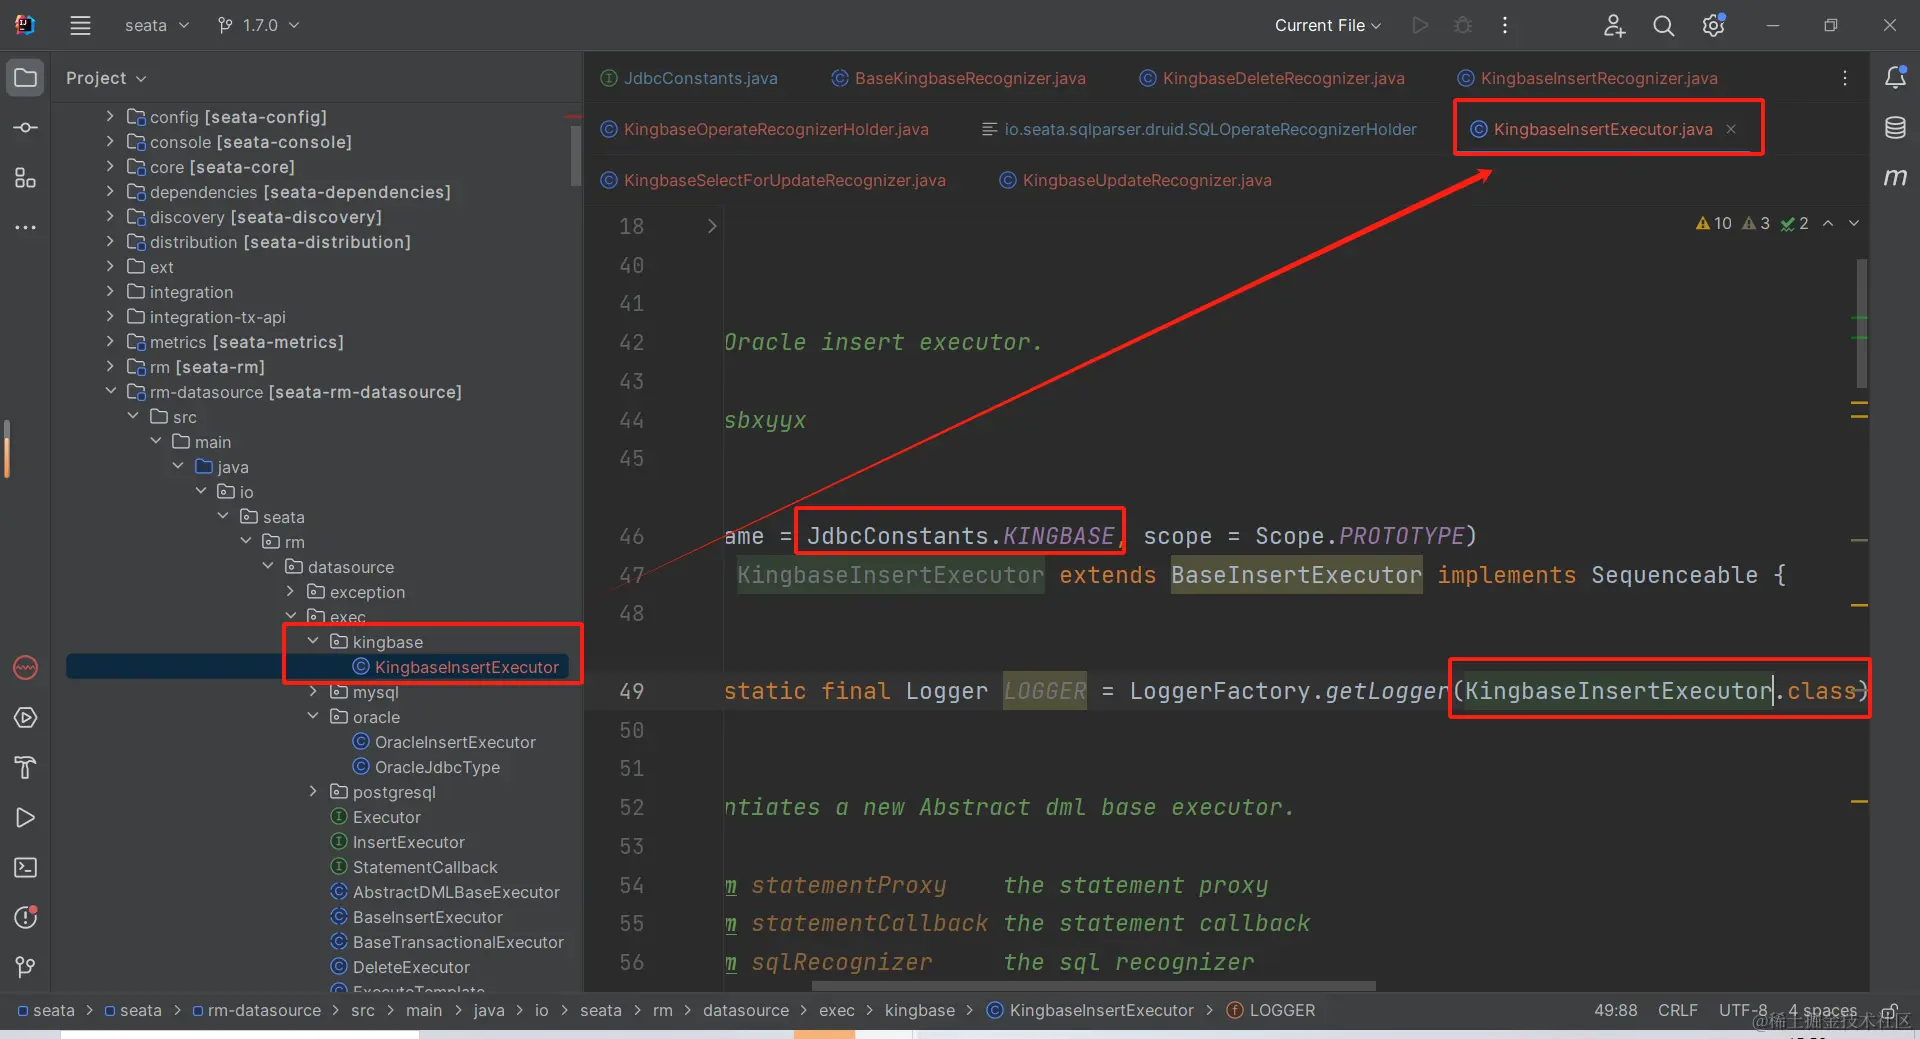Open Code With Me user icon
This screenshot has width=1920, height=1039.
[1614, 26]
